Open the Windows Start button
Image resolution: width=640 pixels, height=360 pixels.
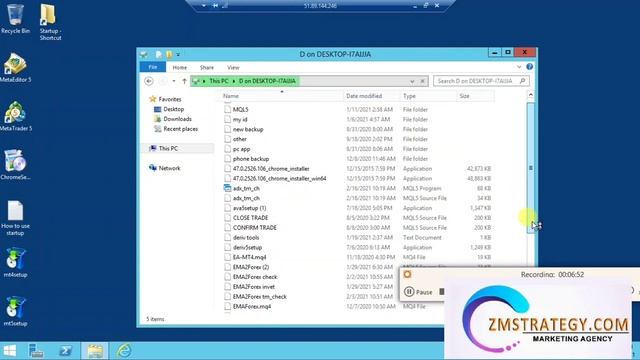pos(10,351)
